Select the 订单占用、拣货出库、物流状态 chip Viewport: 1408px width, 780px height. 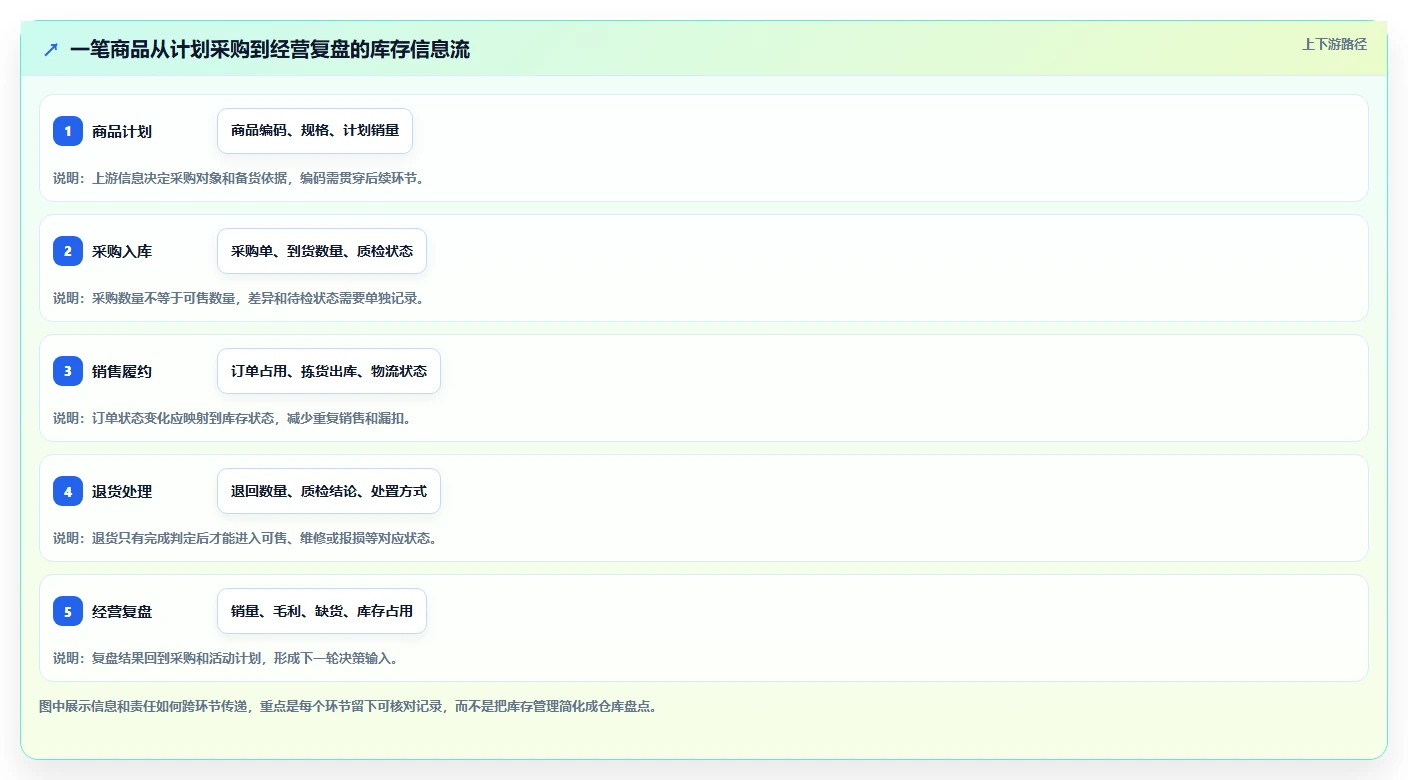click(329, 371)
